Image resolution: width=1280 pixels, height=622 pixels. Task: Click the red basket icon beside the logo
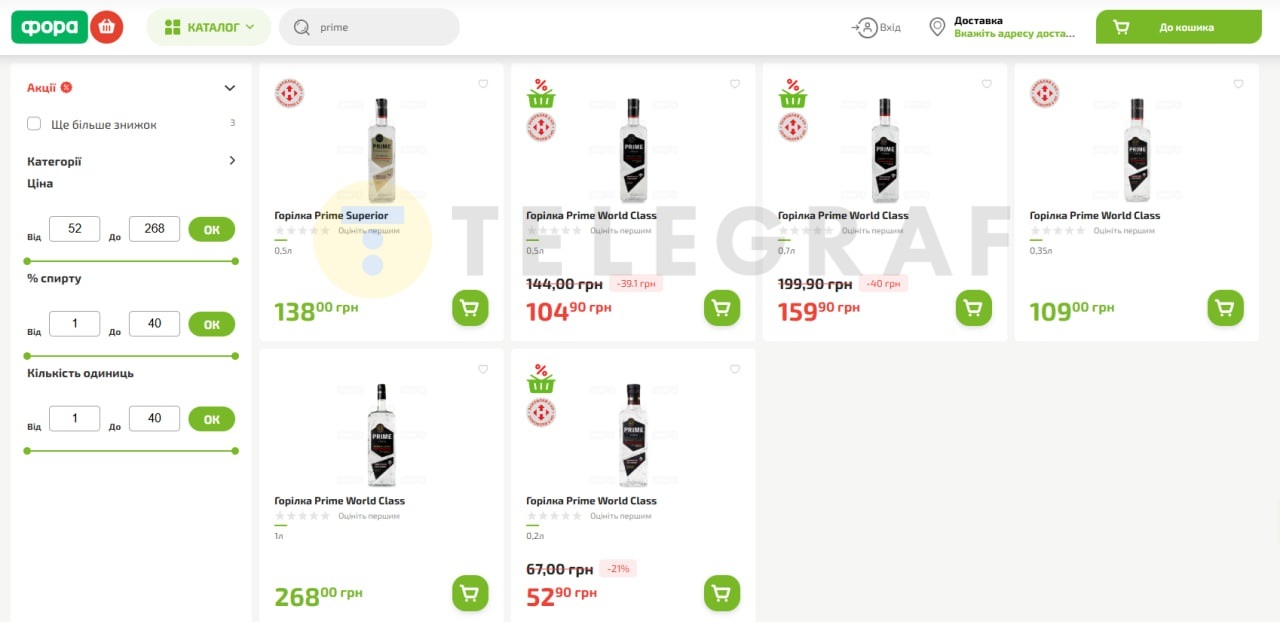coord(106,27)
